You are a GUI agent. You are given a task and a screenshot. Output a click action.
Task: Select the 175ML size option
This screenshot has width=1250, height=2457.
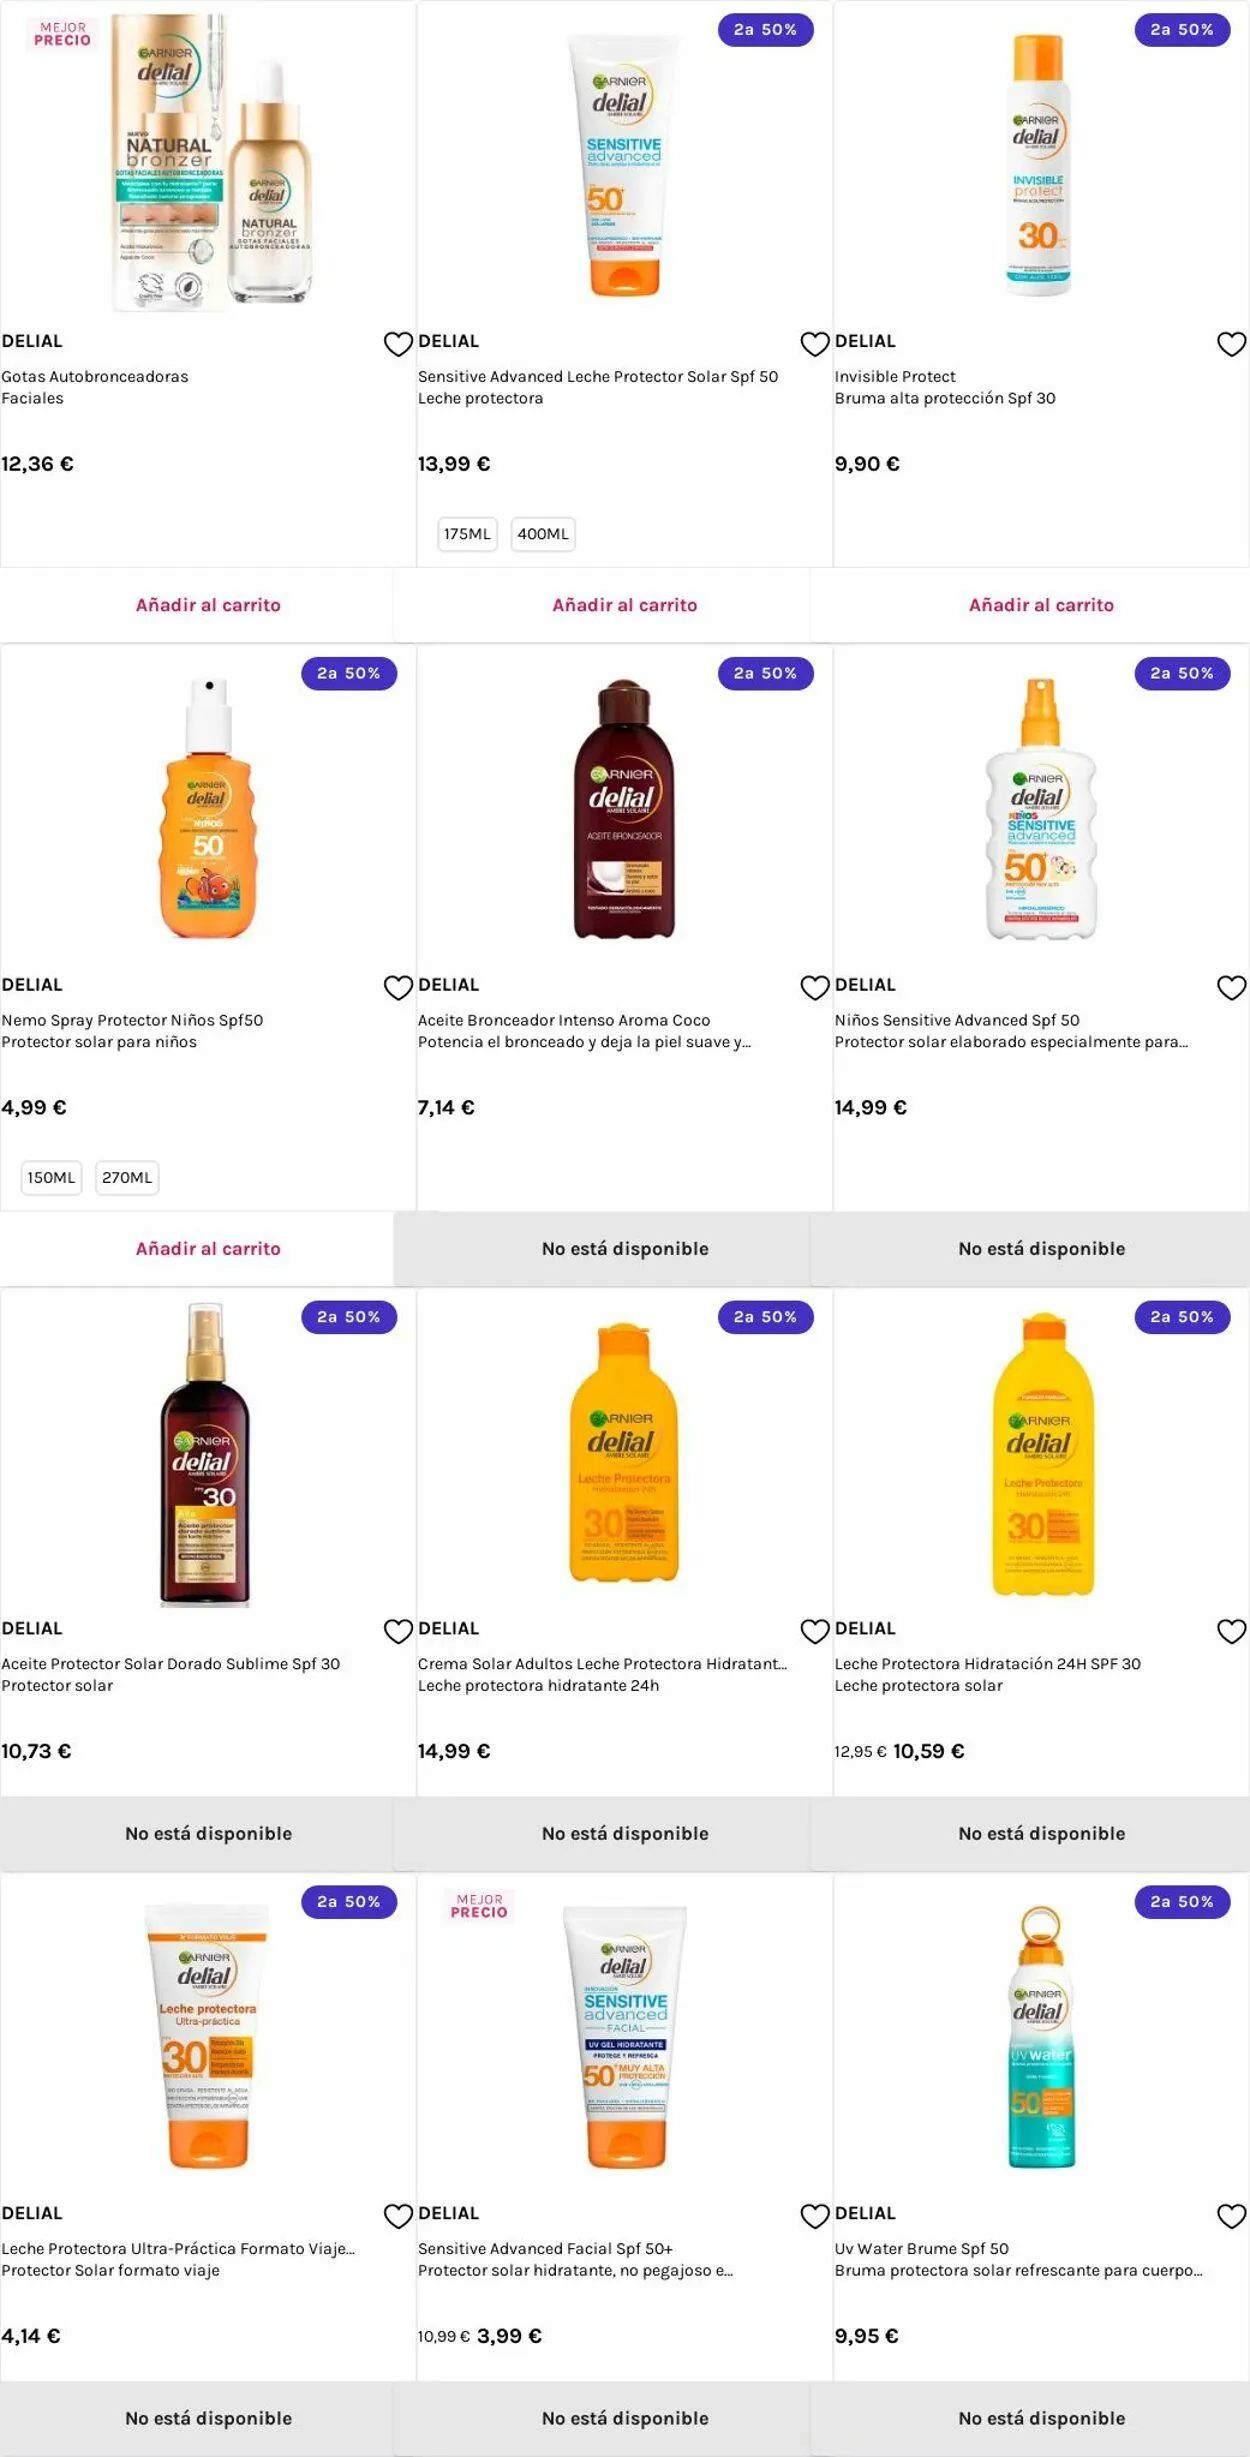467,534
